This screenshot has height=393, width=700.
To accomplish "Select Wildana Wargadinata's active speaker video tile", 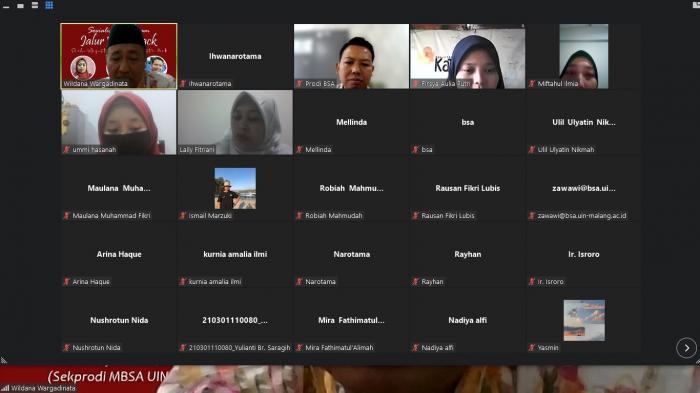I will coord(119,56).
